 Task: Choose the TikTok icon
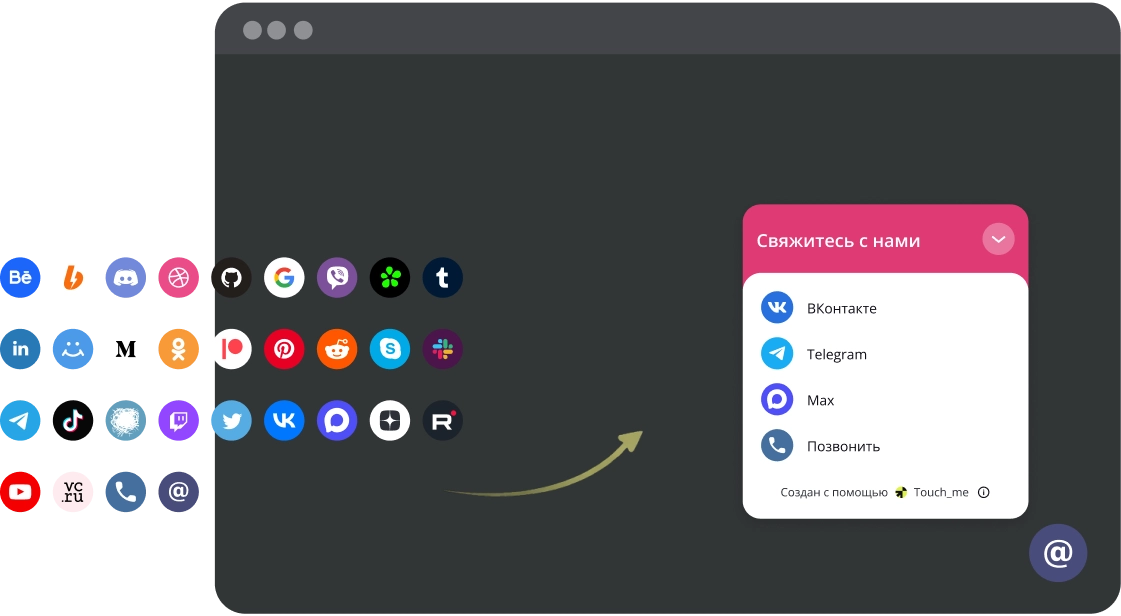tap(73, 421)
